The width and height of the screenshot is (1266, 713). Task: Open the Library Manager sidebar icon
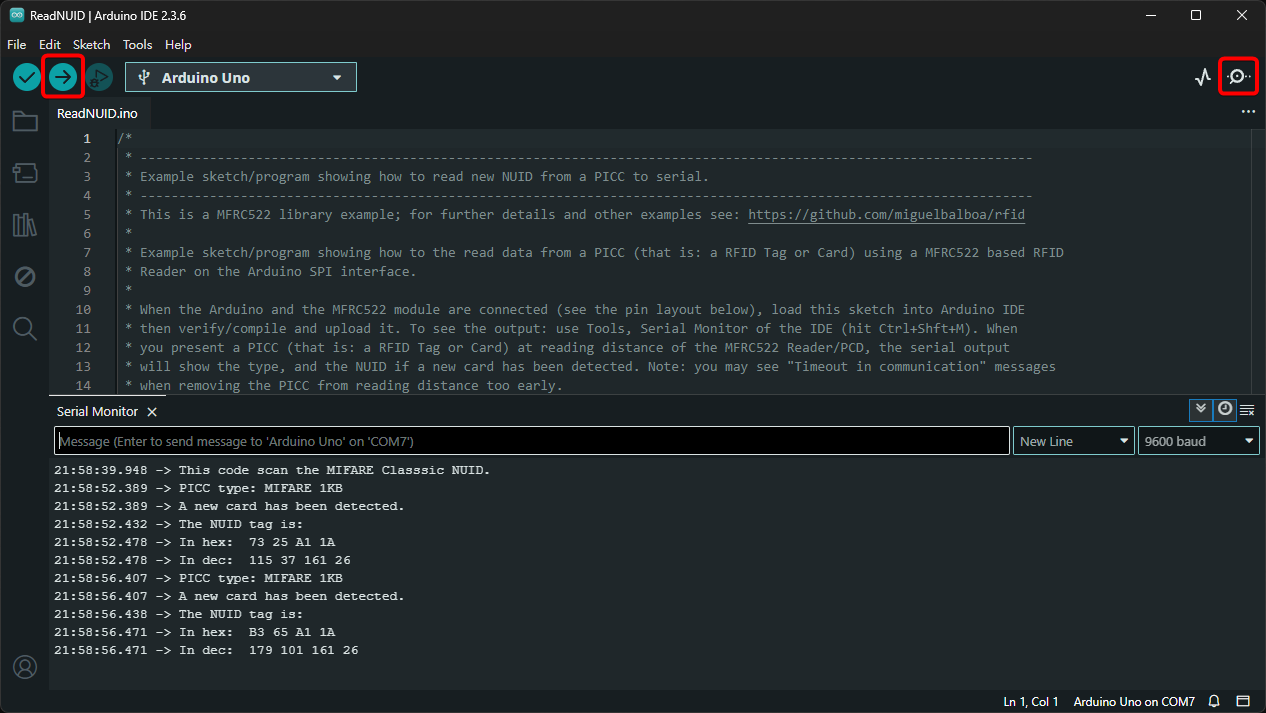click(25, 225)
